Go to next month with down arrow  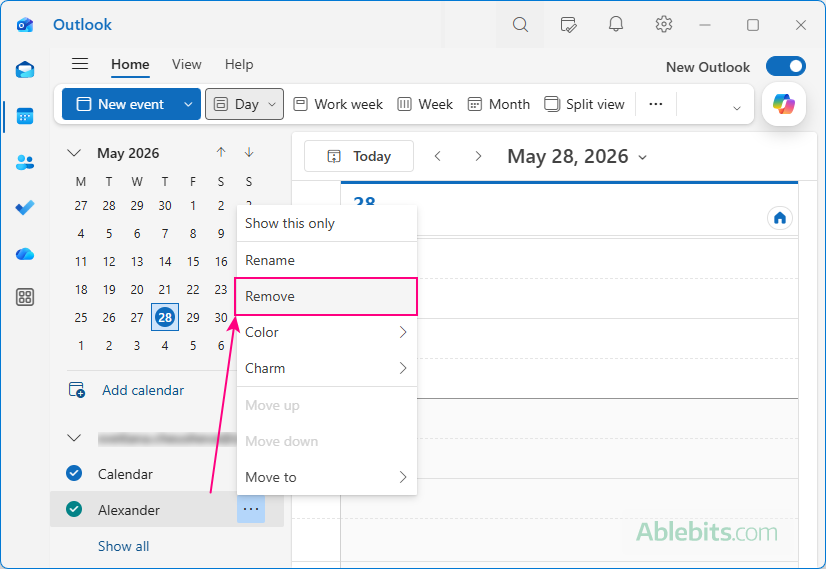pyautogui.click(x=249, y=152)
